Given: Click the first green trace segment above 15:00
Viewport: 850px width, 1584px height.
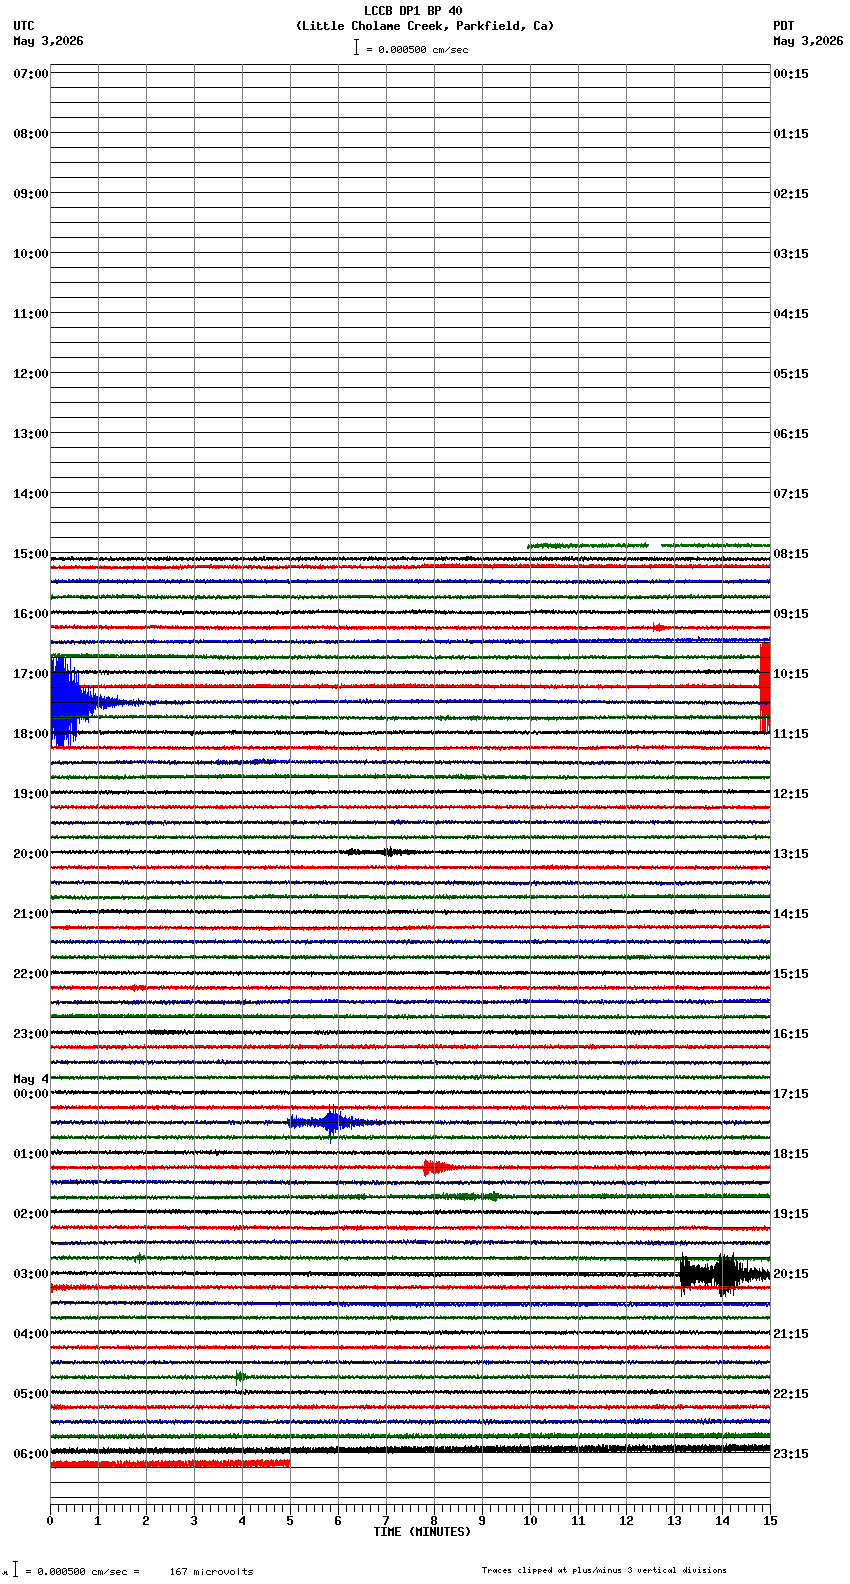Looking at the screenshot, I should click(588, 545).
